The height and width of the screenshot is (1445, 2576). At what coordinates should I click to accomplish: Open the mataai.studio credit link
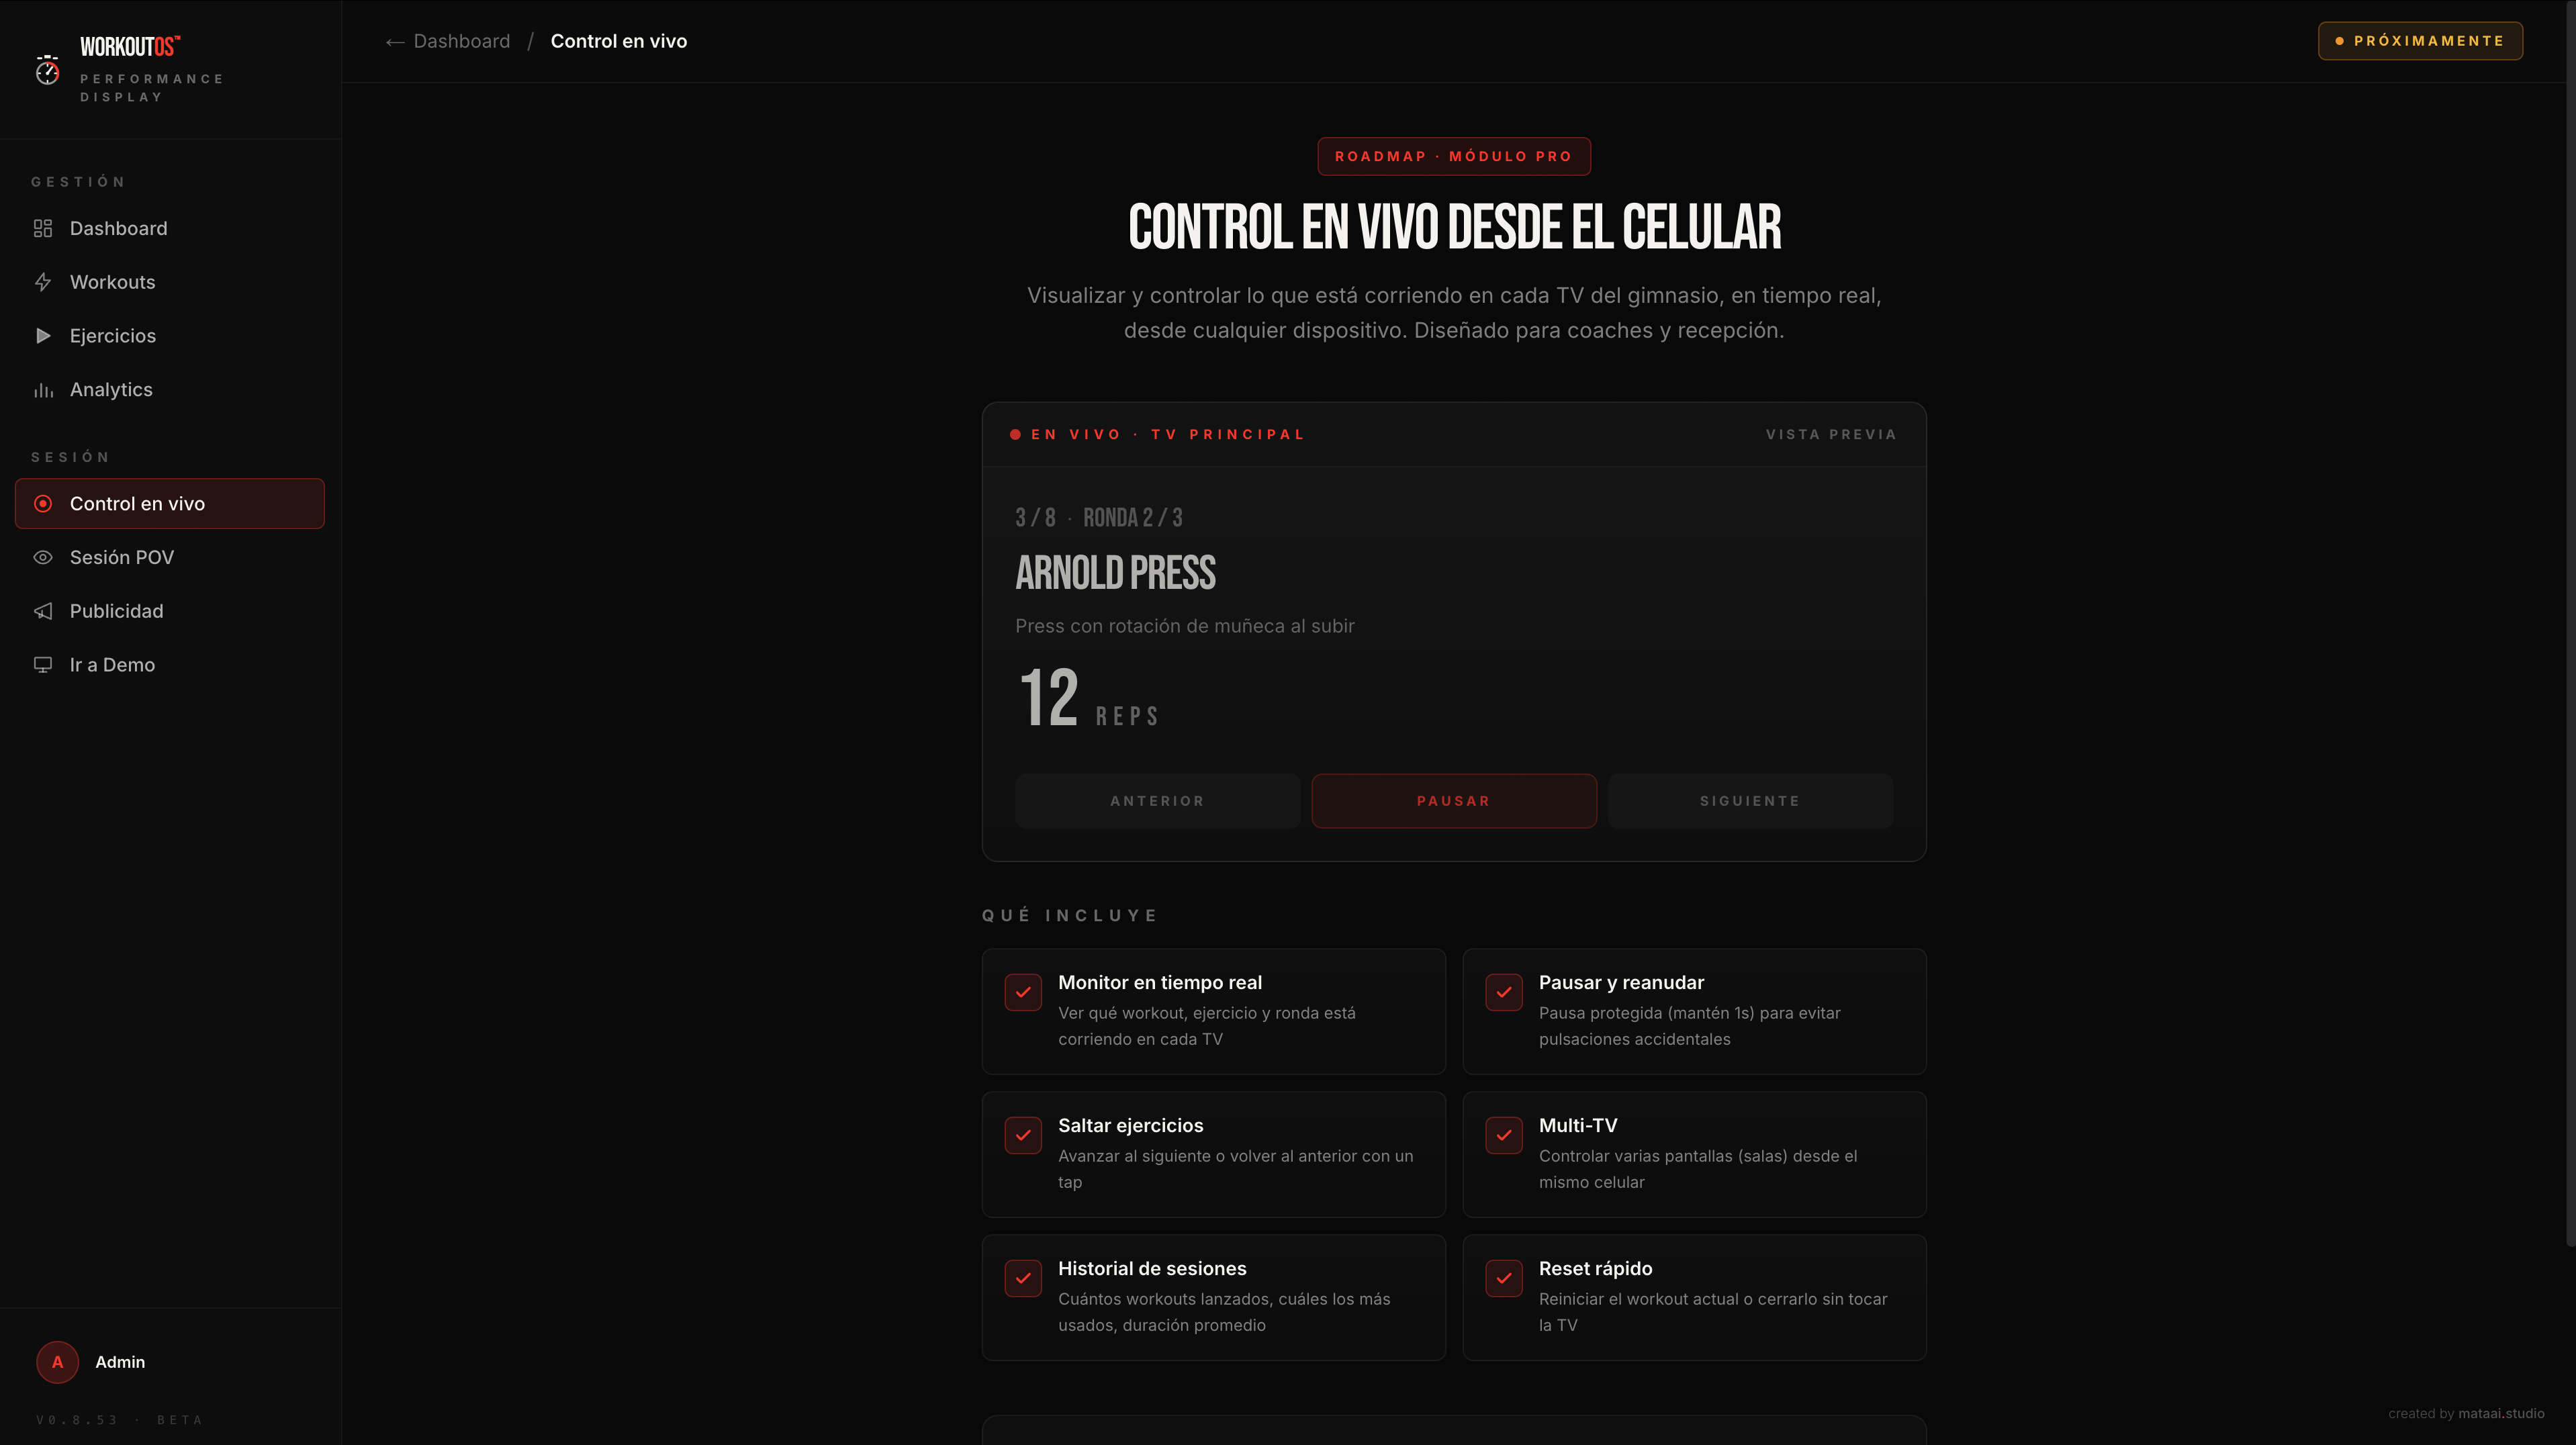2501,1413
